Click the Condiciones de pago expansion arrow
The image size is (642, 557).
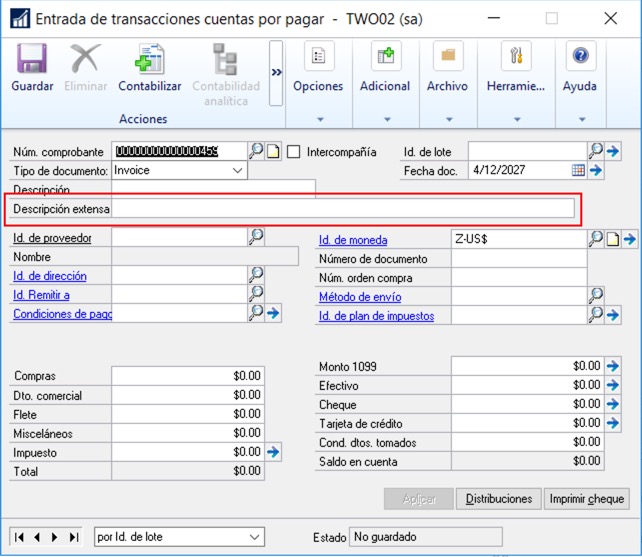pos(273,313)
